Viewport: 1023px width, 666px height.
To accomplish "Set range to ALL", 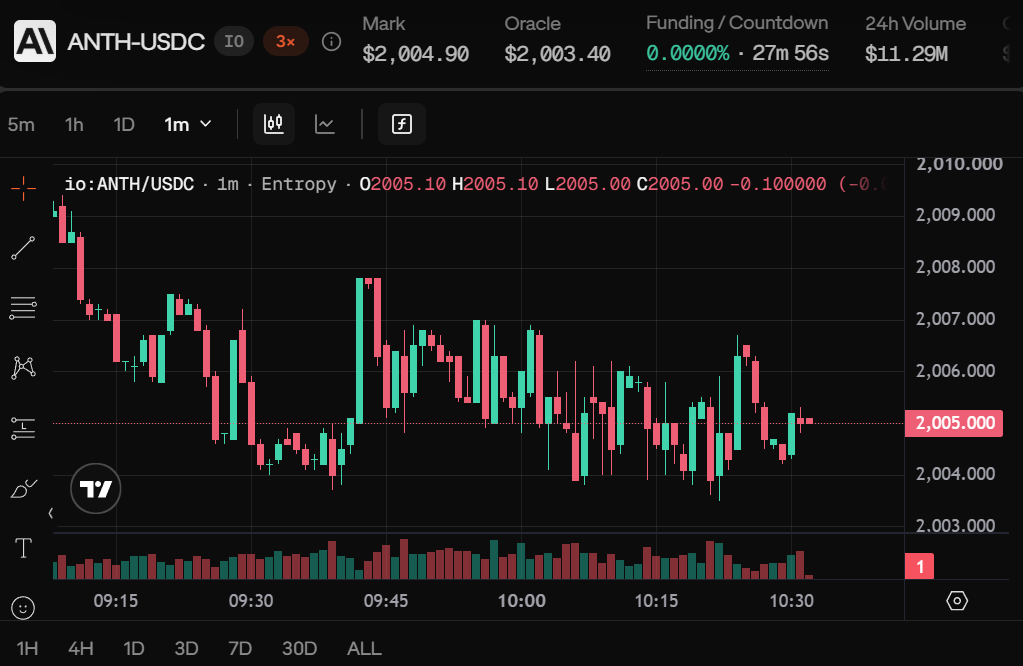I will pyautogui.click(x=364, y=648).
